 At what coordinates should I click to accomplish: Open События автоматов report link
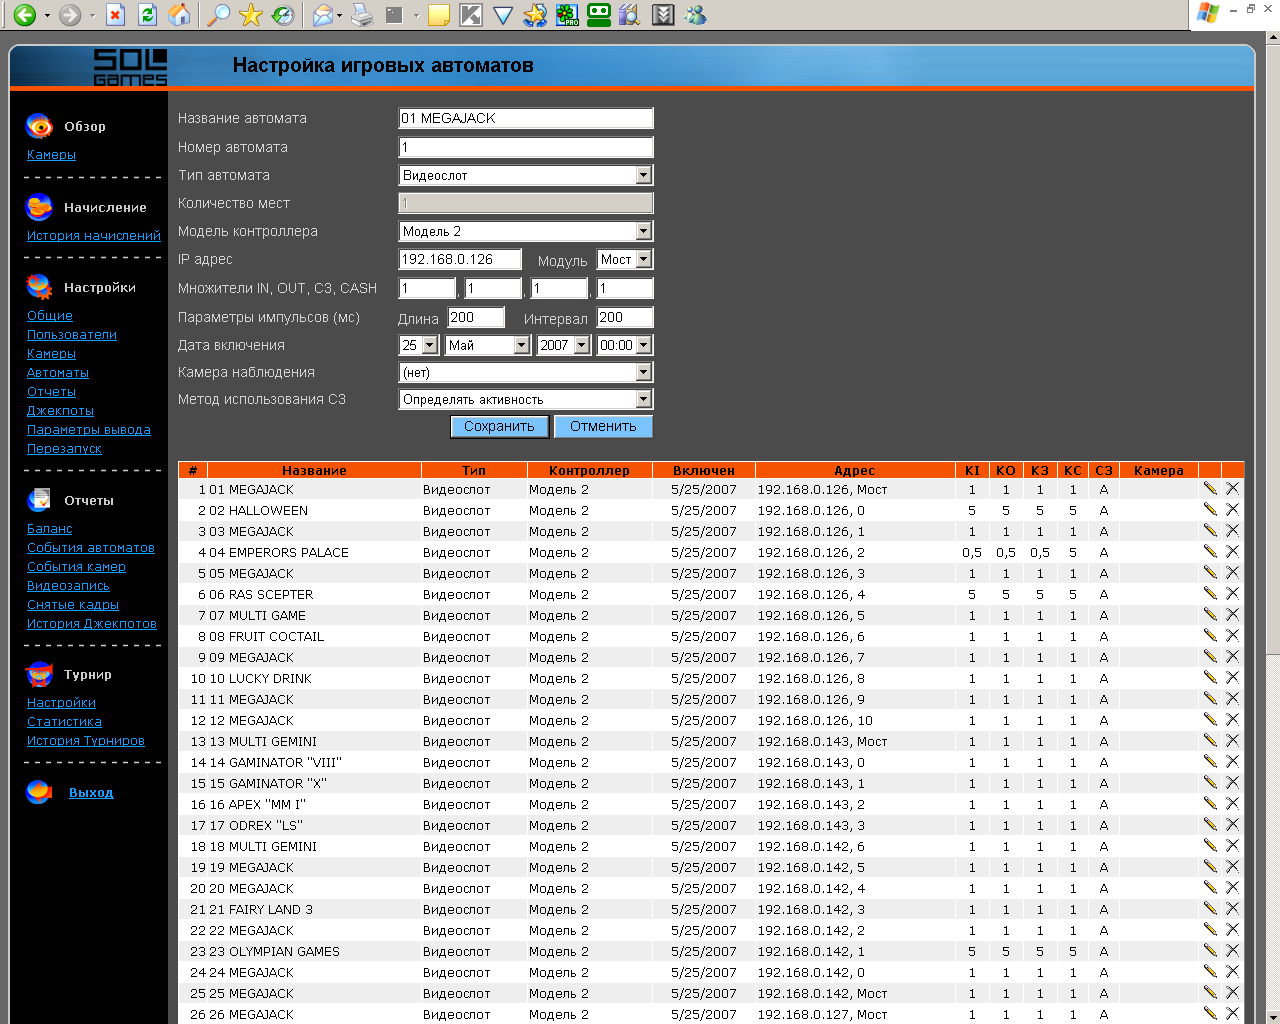pyautogui.click(x=91, y=548)
